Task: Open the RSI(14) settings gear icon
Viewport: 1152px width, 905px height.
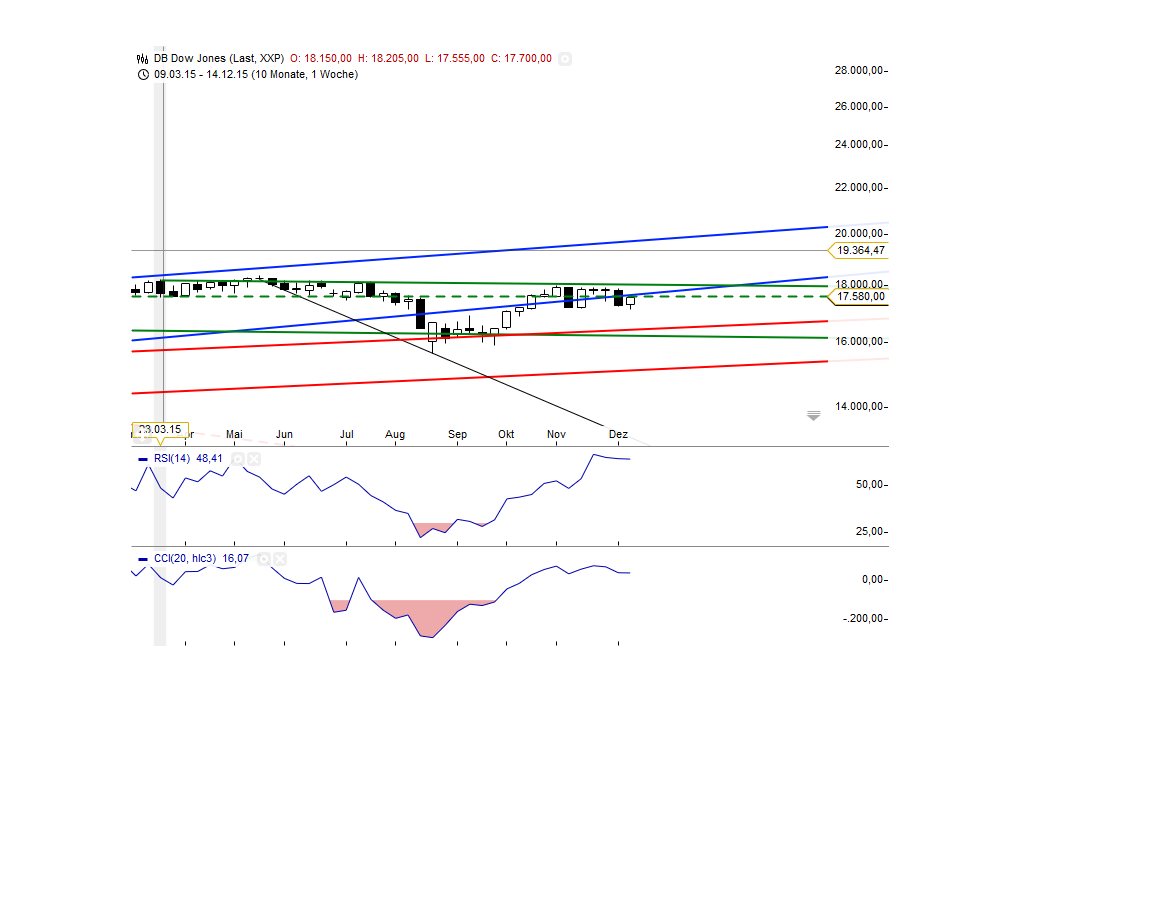Action: [x=237, y=458]
